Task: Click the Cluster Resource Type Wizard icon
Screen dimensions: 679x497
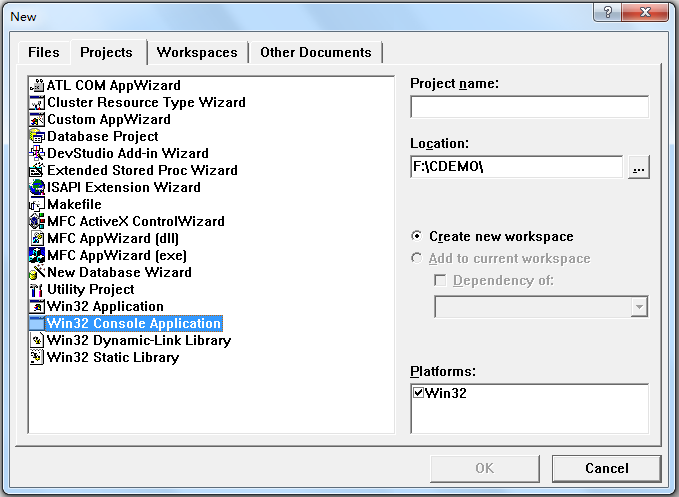Action: [x=37, y=102]
